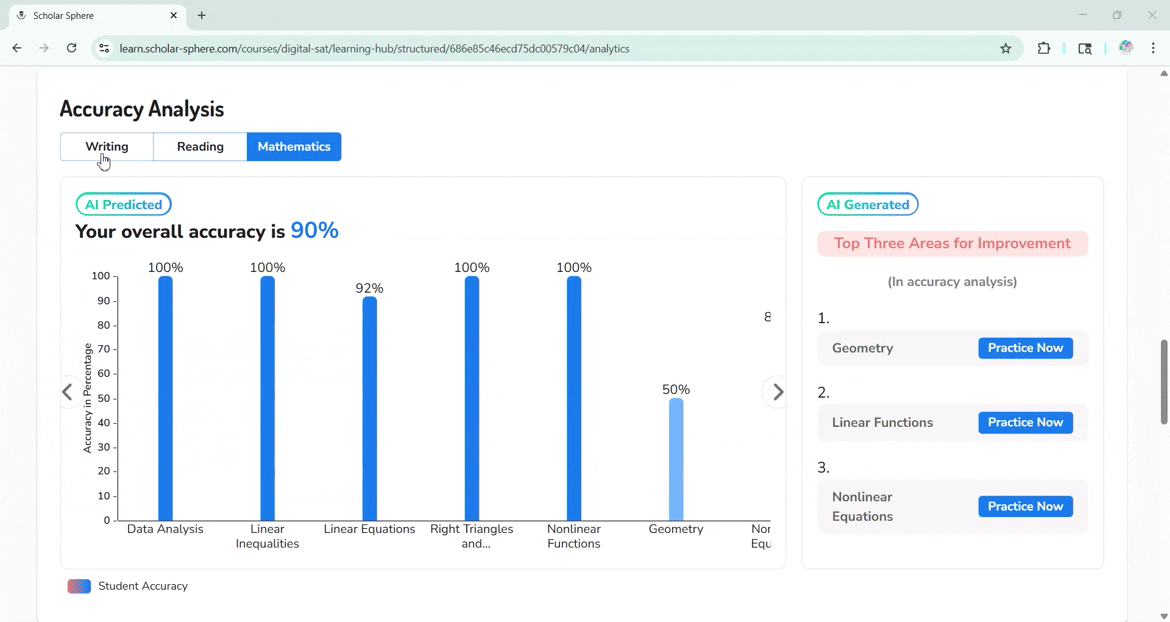Bookmark this page with the star icon
The height and width of the screenshot is (622, 1170).
pos(1006,47)
